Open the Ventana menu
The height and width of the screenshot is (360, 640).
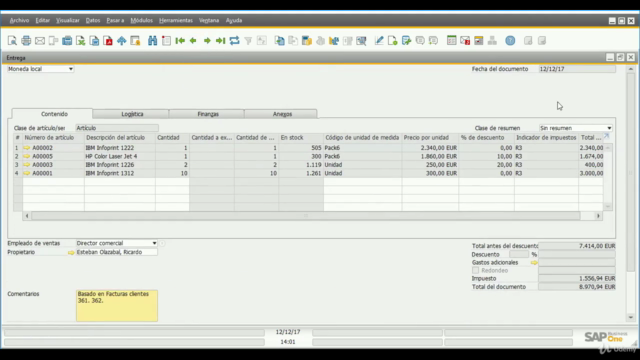209,20
